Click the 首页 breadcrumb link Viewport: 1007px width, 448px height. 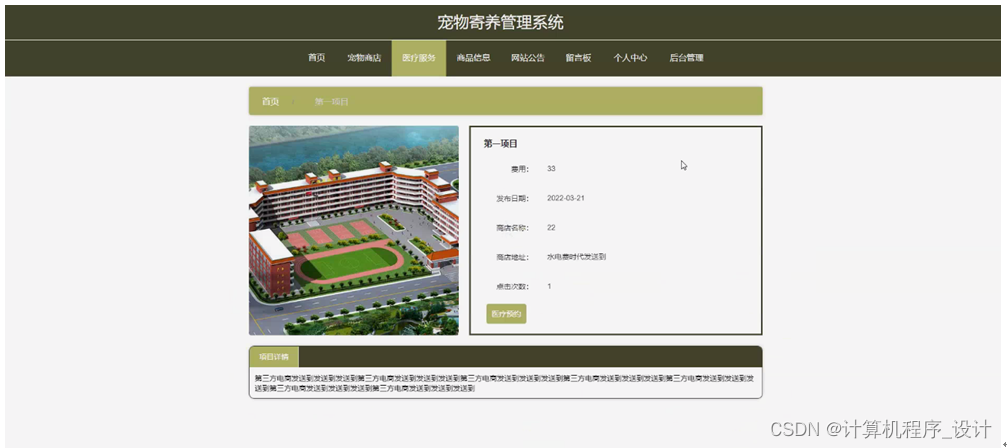coord(270,101)
